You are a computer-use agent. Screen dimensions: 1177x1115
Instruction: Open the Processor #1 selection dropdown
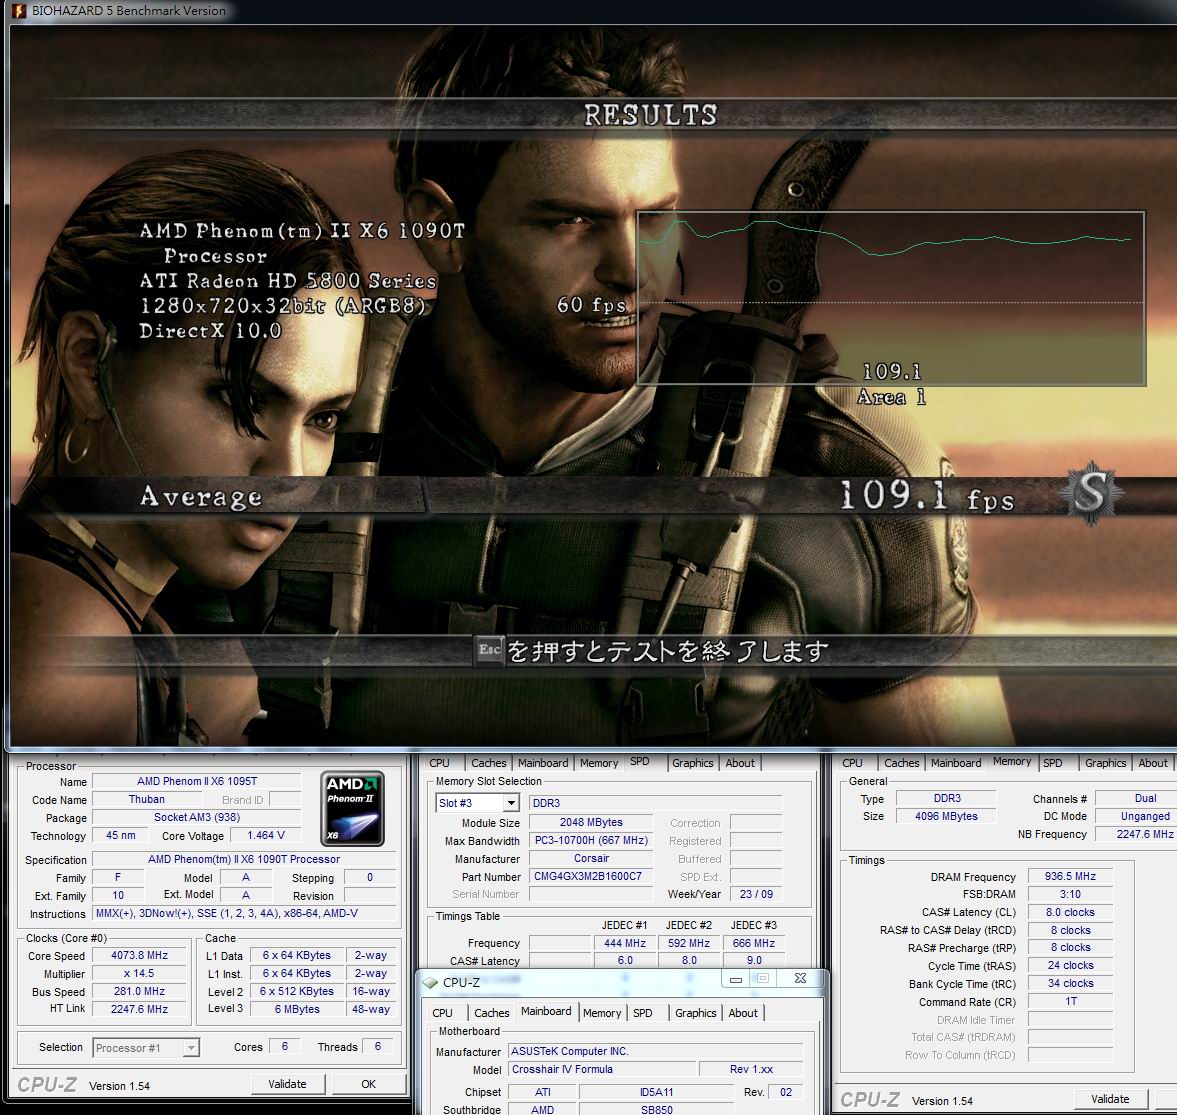click(x=191, y=1047)
